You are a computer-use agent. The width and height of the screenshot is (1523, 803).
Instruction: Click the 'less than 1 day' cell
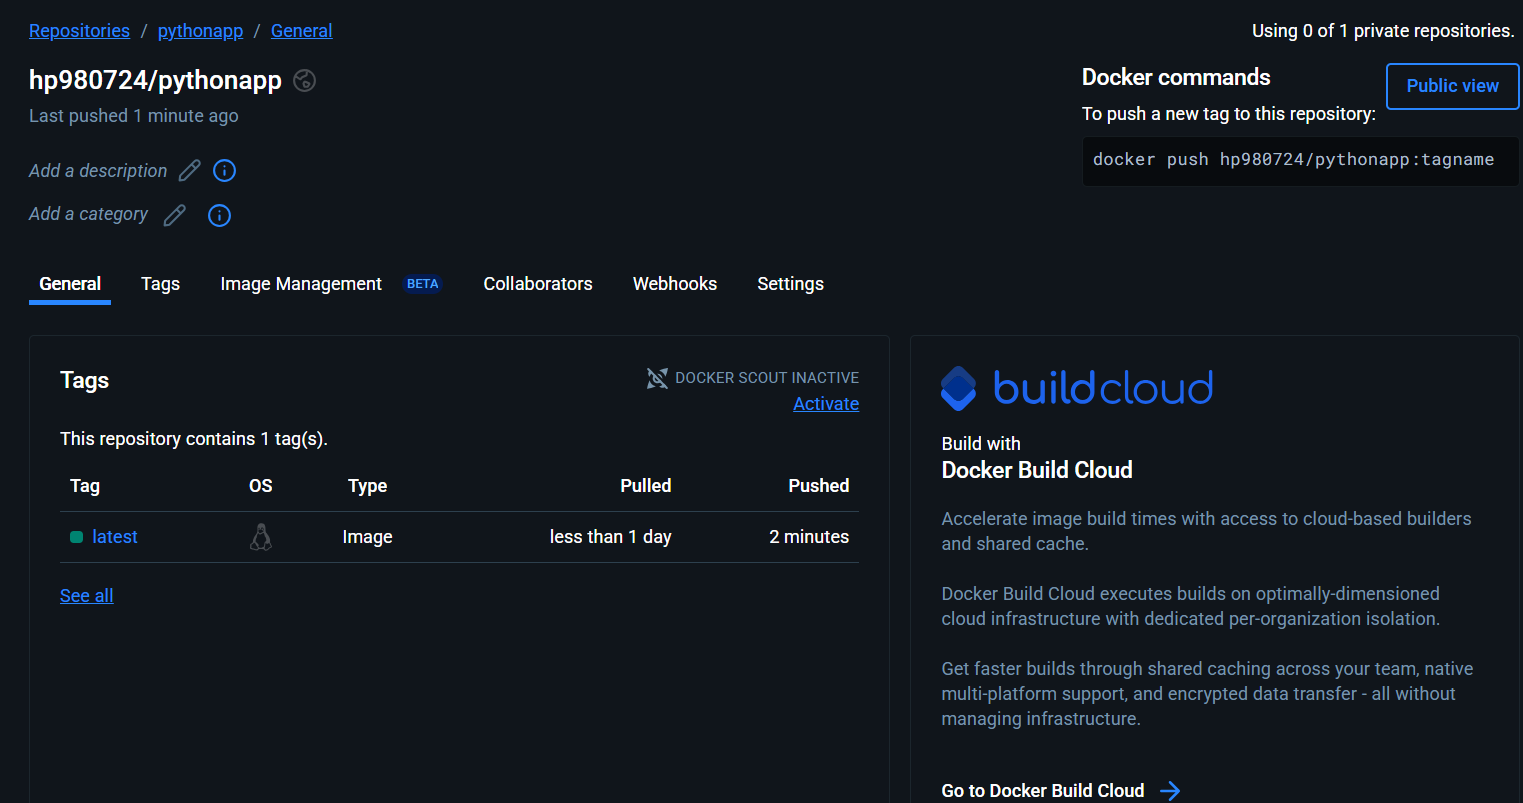coord(610,537)
